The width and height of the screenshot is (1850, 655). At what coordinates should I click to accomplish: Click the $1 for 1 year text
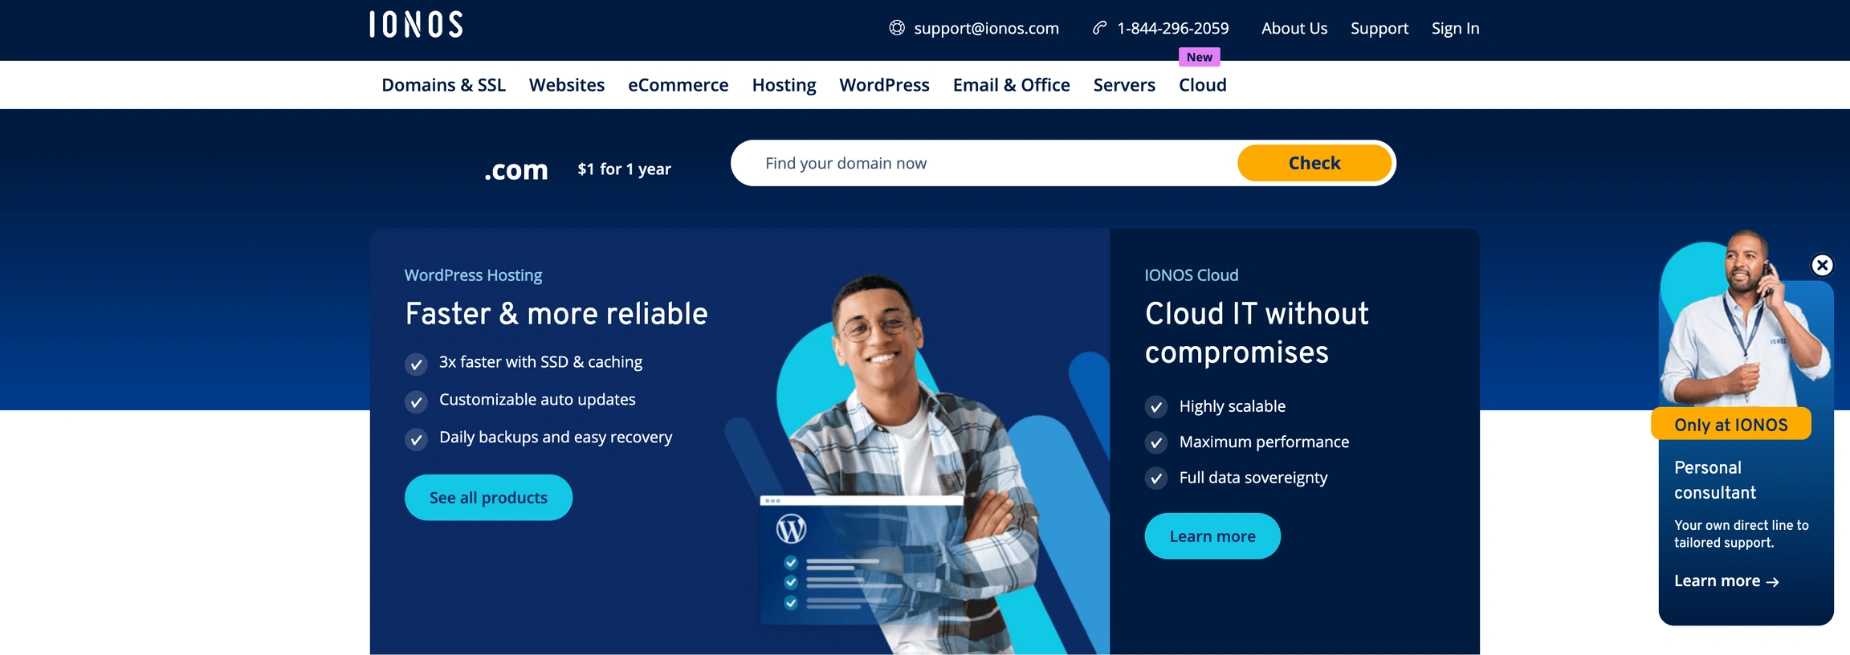pyautogui.click(x=624, y=169)
